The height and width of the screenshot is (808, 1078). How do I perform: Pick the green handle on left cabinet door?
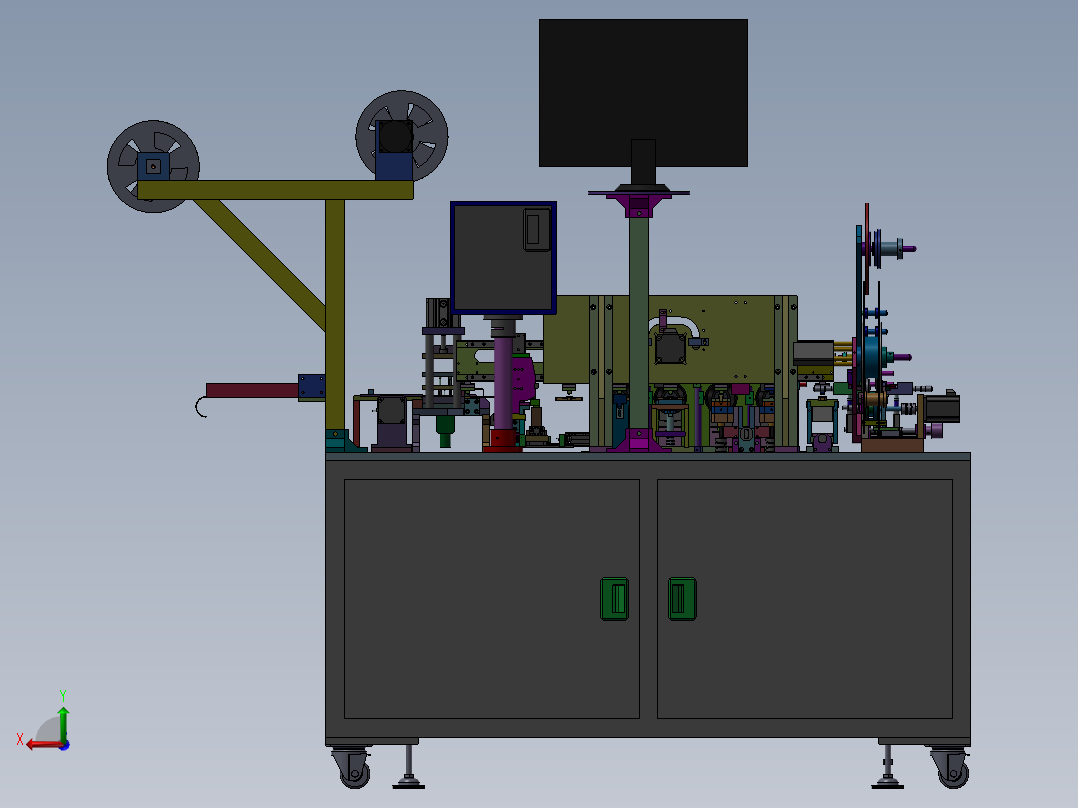[x=614, y=598]
